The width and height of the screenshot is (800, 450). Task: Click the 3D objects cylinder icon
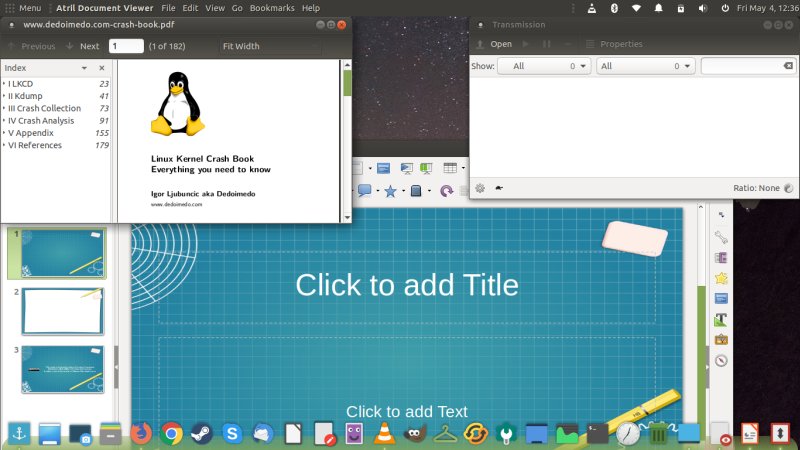coord(416,191)
